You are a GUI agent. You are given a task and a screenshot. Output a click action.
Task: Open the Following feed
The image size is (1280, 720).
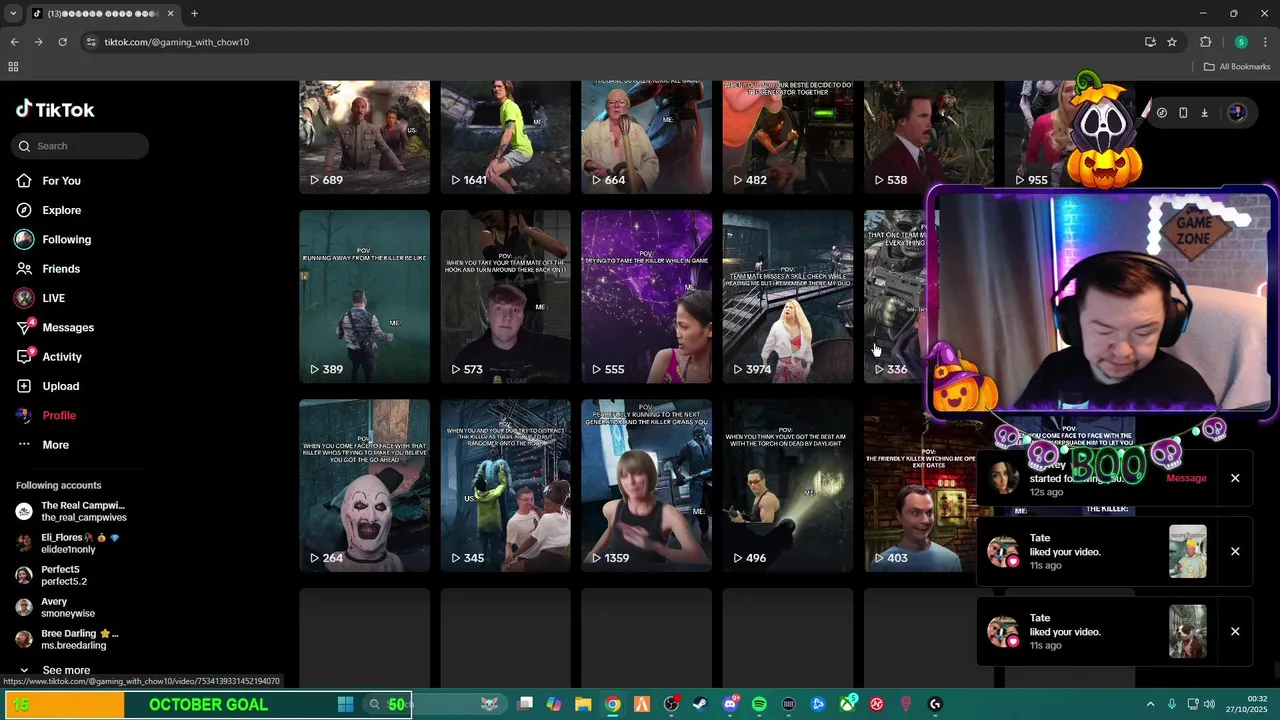coord(66,240)
